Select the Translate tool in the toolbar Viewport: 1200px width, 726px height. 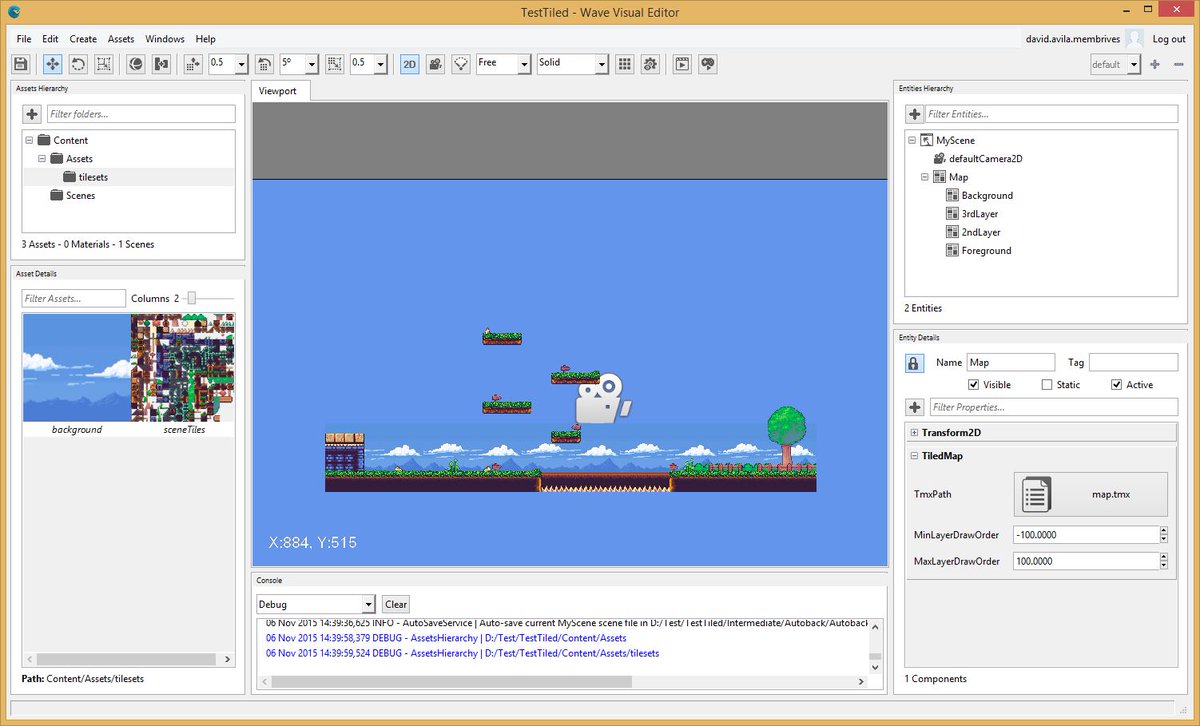52,63
